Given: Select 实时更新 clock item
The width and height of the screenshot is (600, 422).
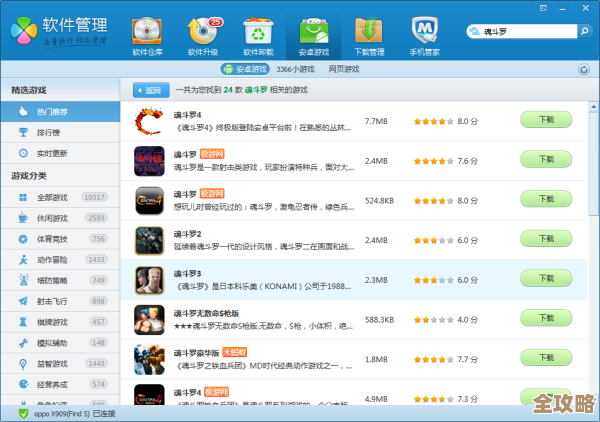Looking at the screenshot, I should tap(60, 153).
